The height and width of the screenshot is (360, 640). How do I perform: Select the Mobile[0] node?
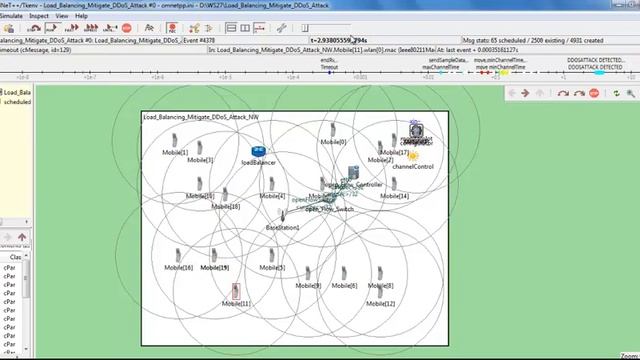tap(333, 130)
